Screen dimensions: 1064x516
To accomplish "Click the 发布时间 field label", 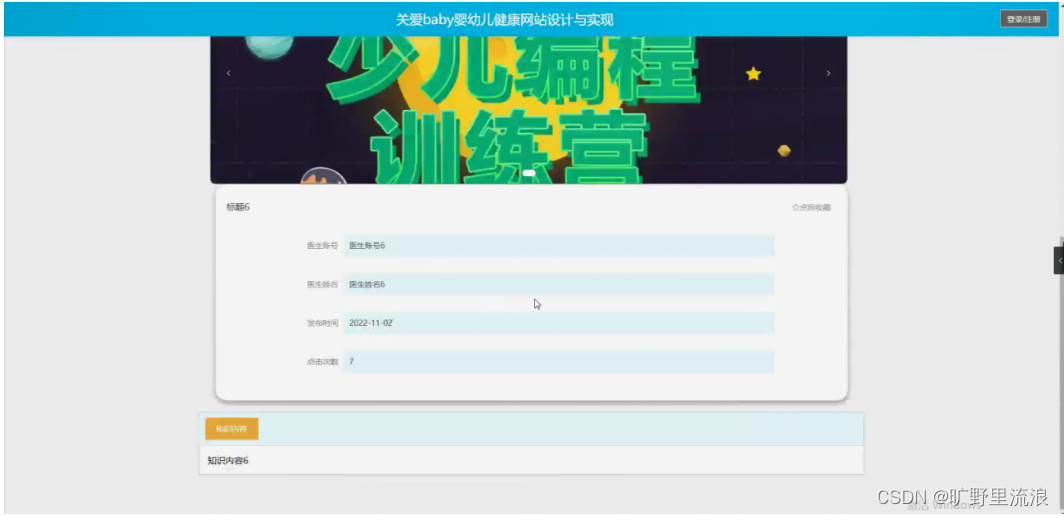I will [322, 323].
